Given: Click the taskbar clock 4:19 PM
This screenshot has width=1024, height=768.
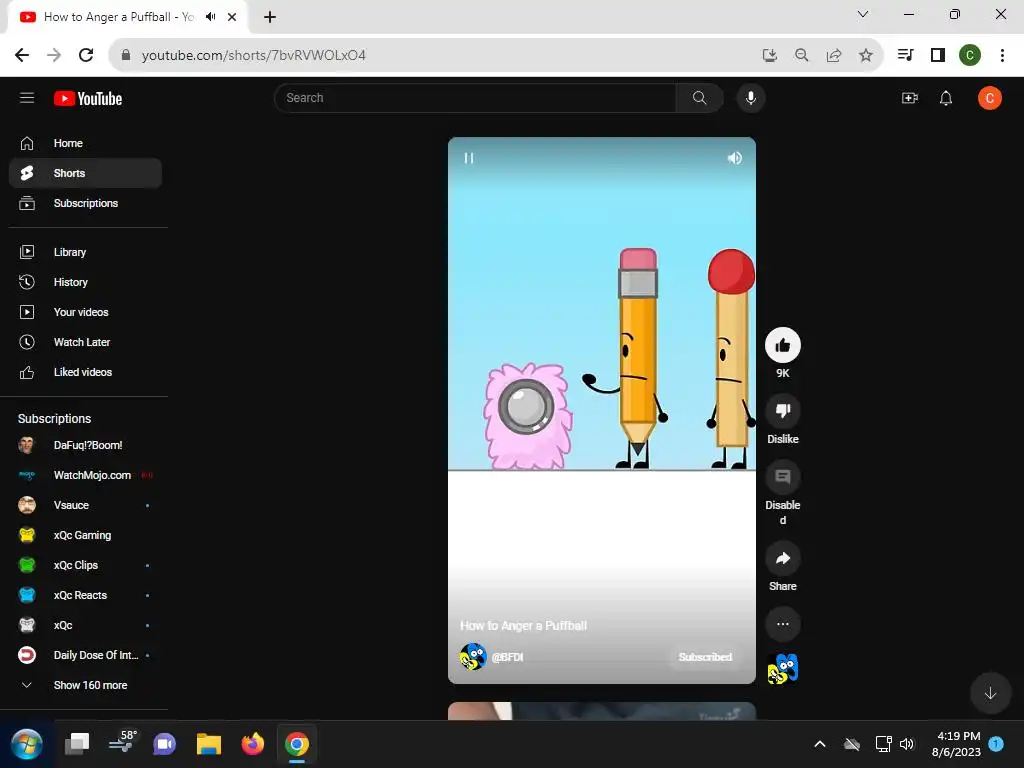Looking at the screenshot, I should point(957,736).
